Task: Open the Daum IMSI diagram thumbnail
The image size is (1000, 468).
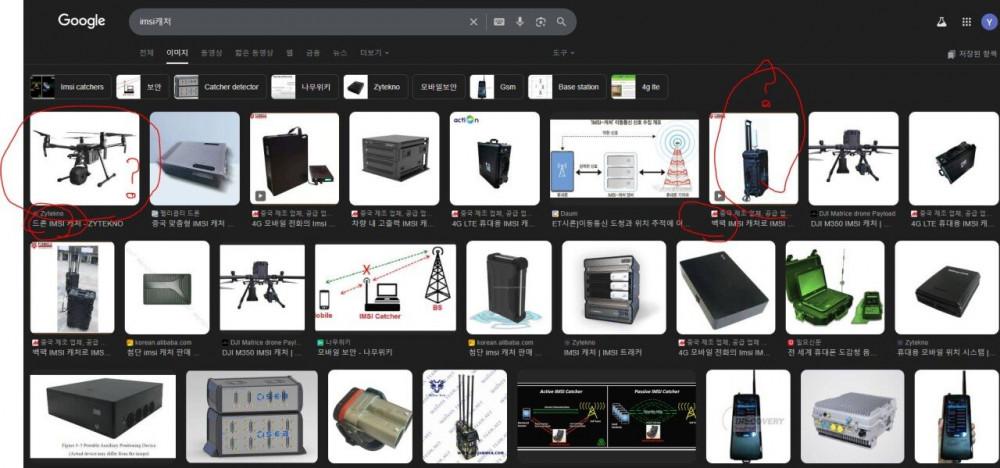Action: tap(624, 160)
